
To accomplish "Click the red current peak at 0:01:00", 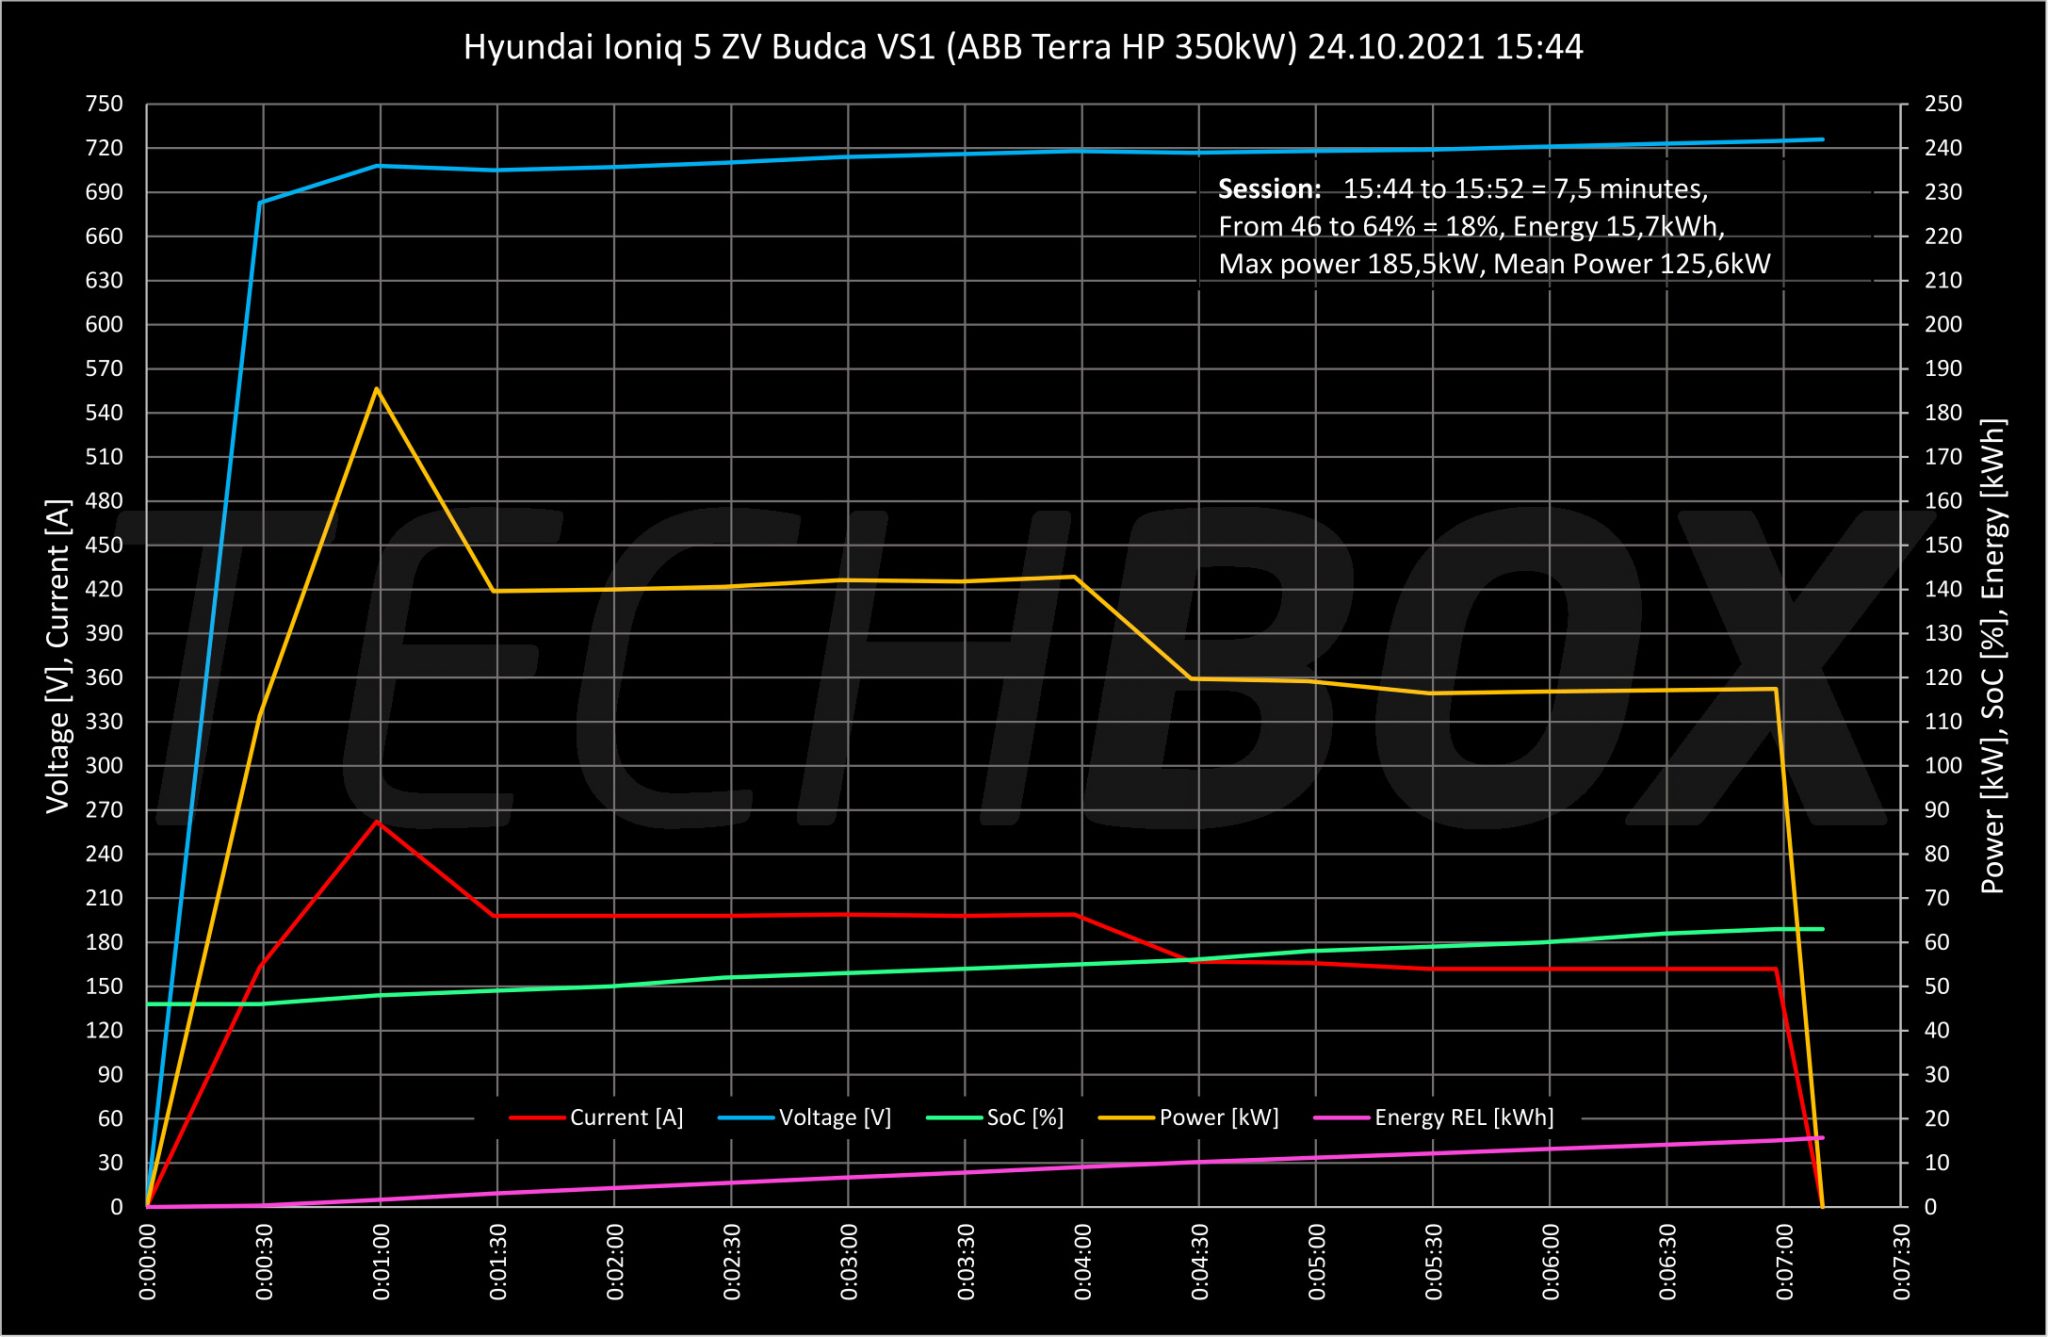I will pyautogui.click(x=376, y=821).
